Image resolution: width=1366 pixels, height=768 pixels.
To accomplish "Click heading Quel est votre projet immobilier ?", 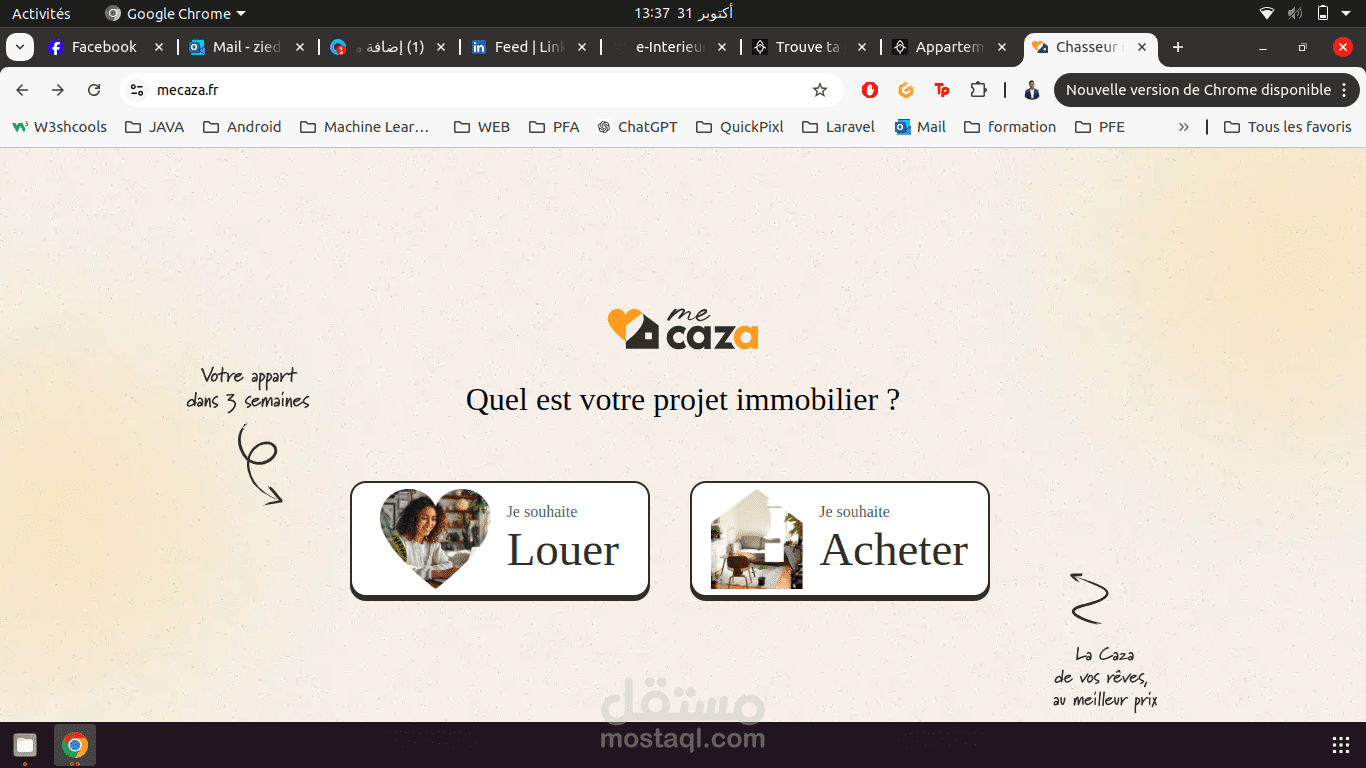I will (x=683, y=400).
